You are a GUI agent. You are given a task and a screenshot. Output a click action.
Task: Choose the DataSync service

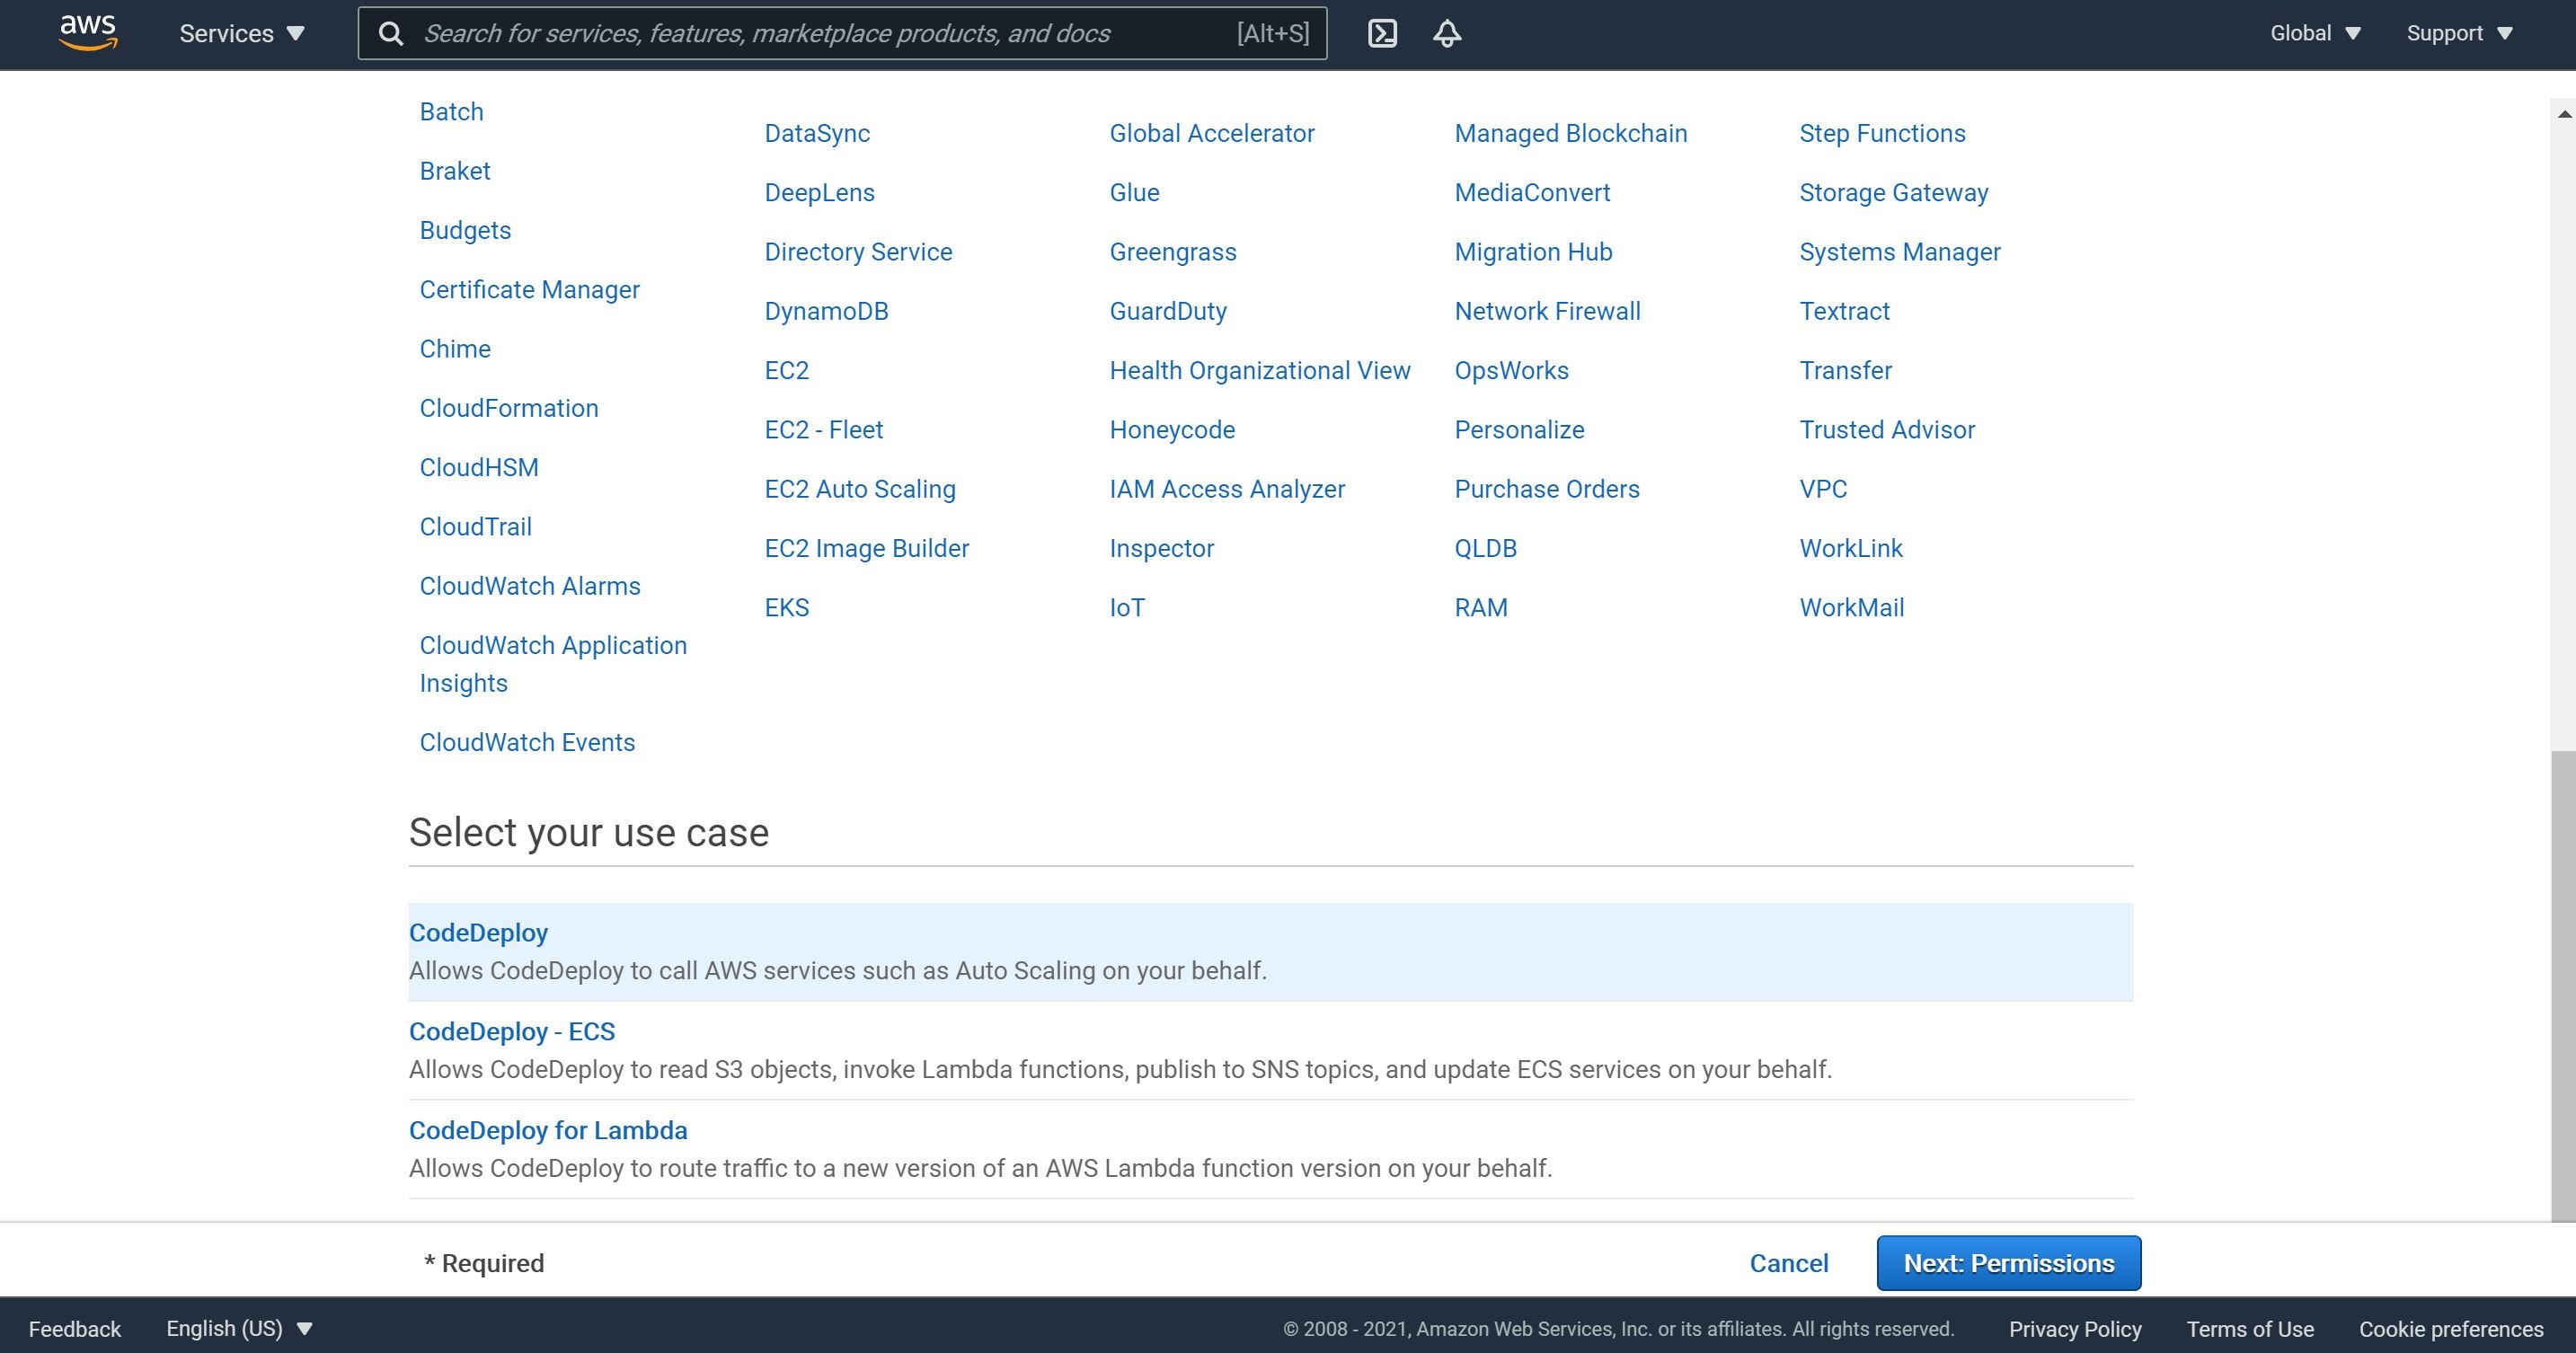tap(817, 133)
